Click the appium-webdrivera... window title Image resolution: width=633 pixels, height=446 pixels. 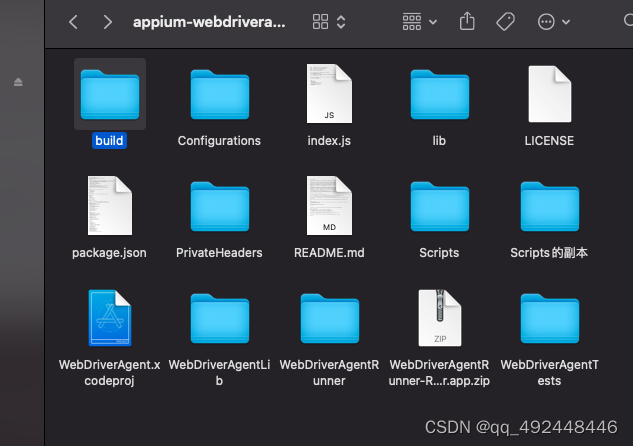tap(209, 22)
